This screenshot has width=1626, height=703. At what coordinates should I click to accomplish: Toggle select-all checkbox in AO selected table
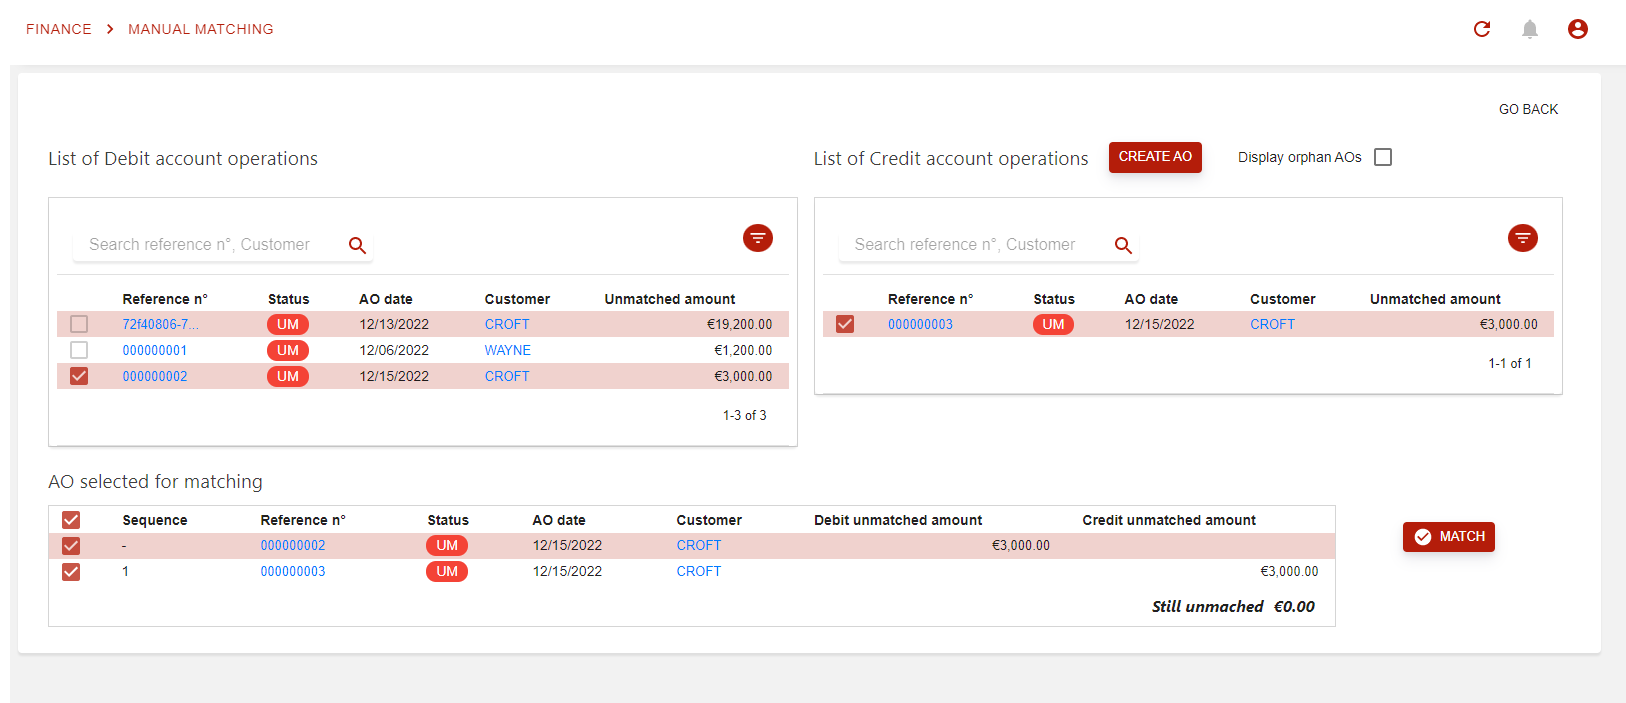click(71, 520)
